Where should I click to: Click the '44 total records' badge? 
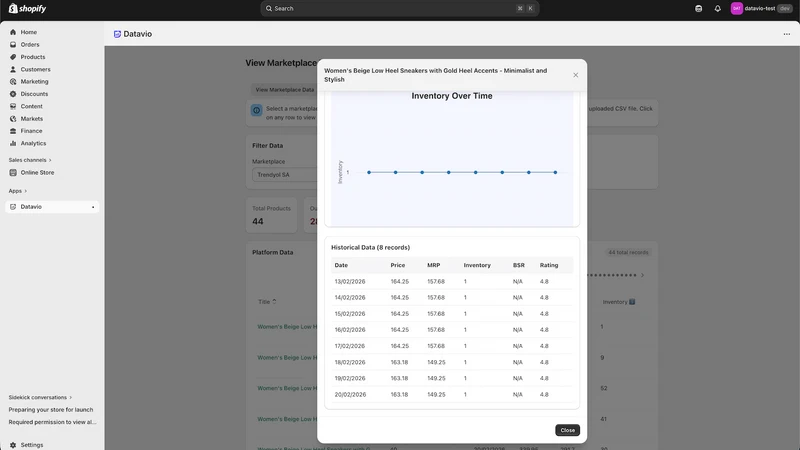628,253
